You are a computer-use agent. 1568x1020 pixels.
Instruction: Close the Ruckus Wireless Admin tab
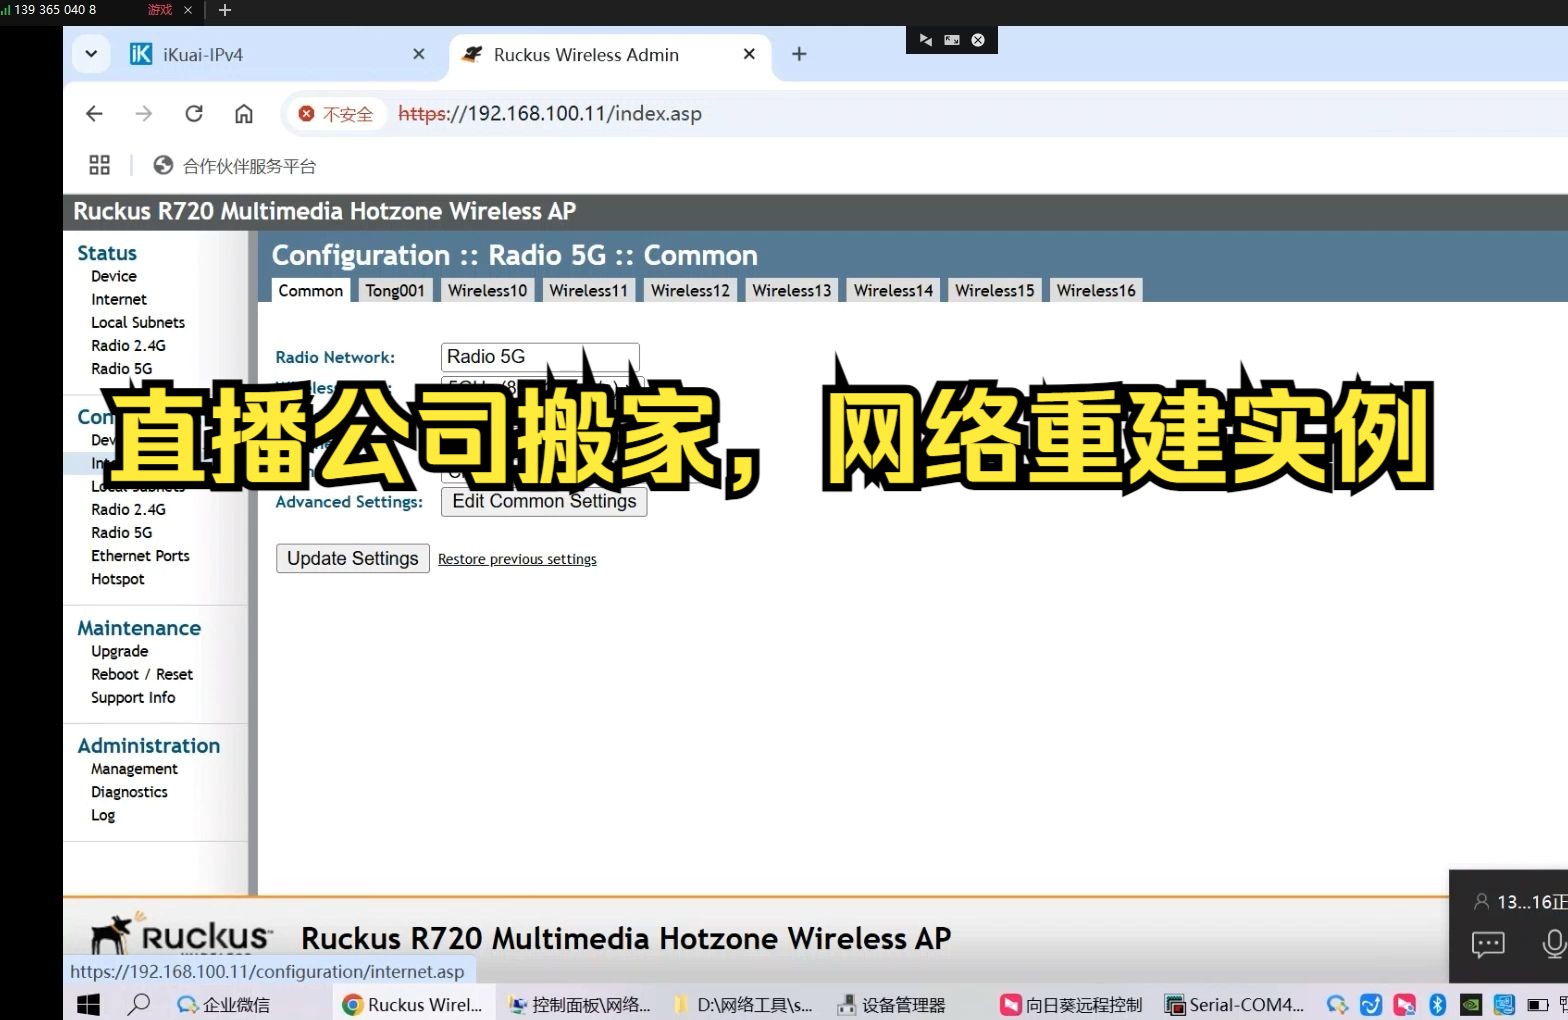click(749, 54)
